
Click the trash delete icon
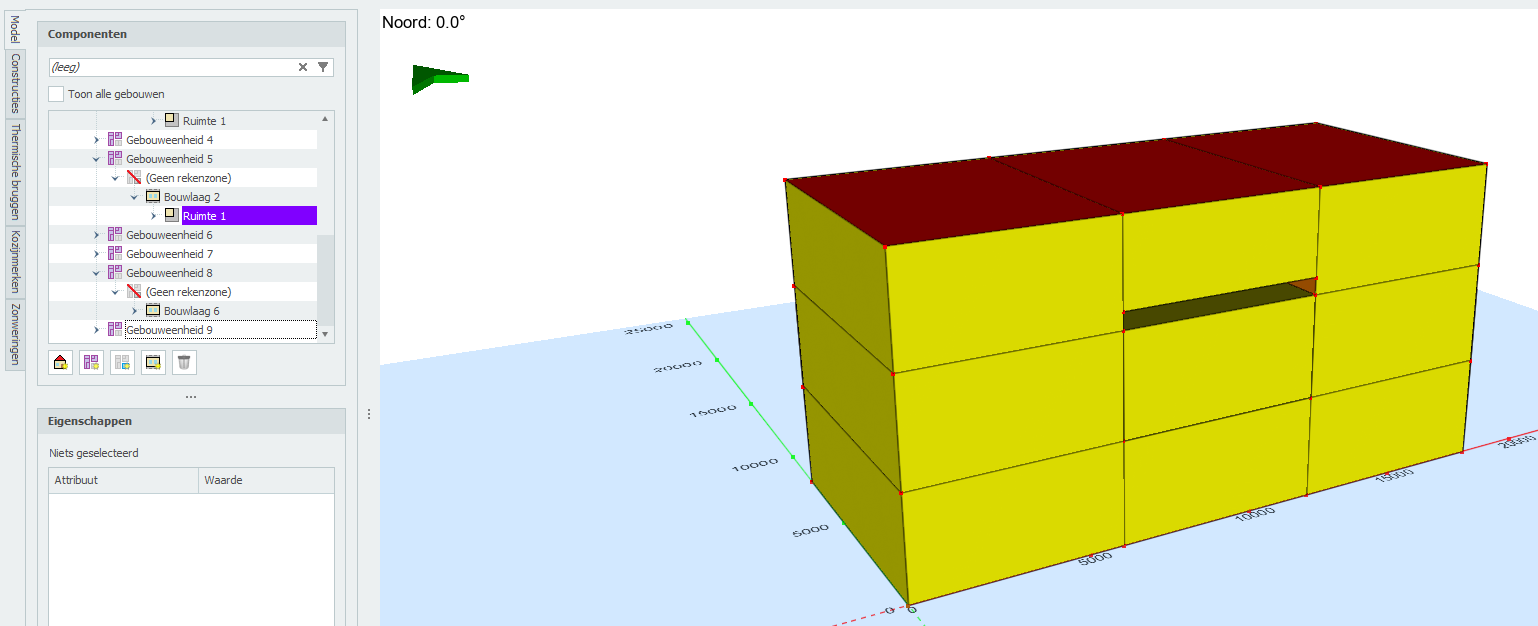184,362
